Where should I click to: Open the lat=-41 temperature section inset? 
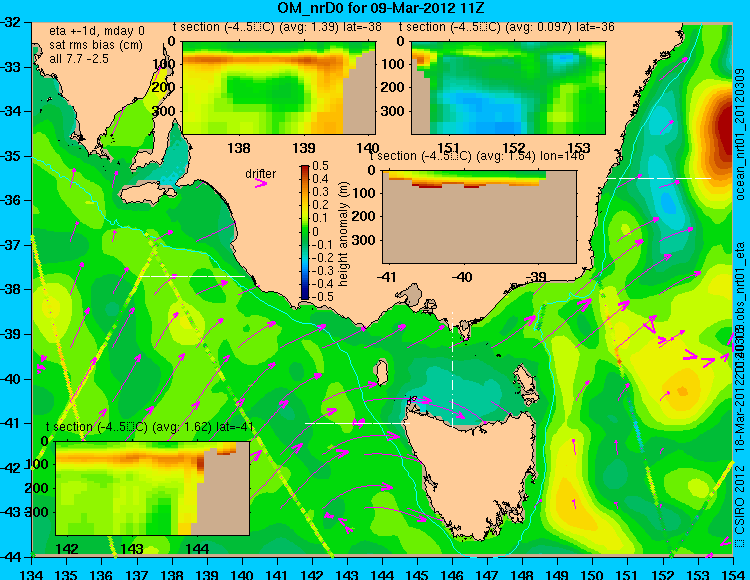tap(153, 488)
